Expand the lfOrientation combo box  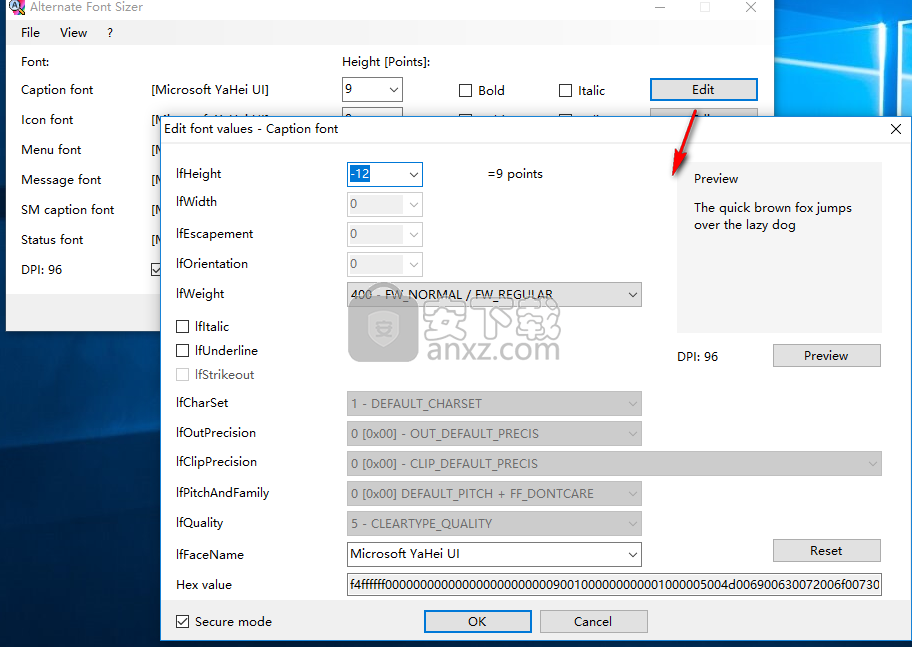pyautogui.click(x=414, y=264)
